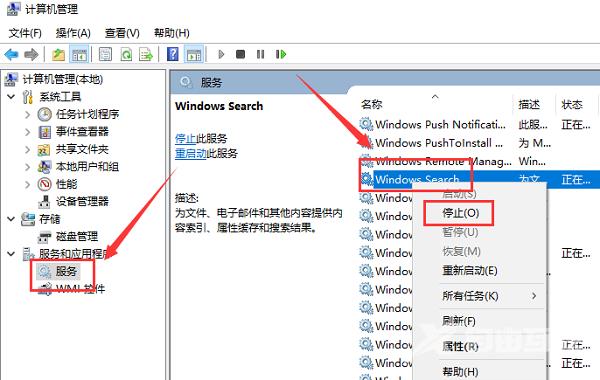Screen dimensions: 600x380
Task: Click the Export list toolbar icon
Action: pyautogui.click(x=146, y=54)
